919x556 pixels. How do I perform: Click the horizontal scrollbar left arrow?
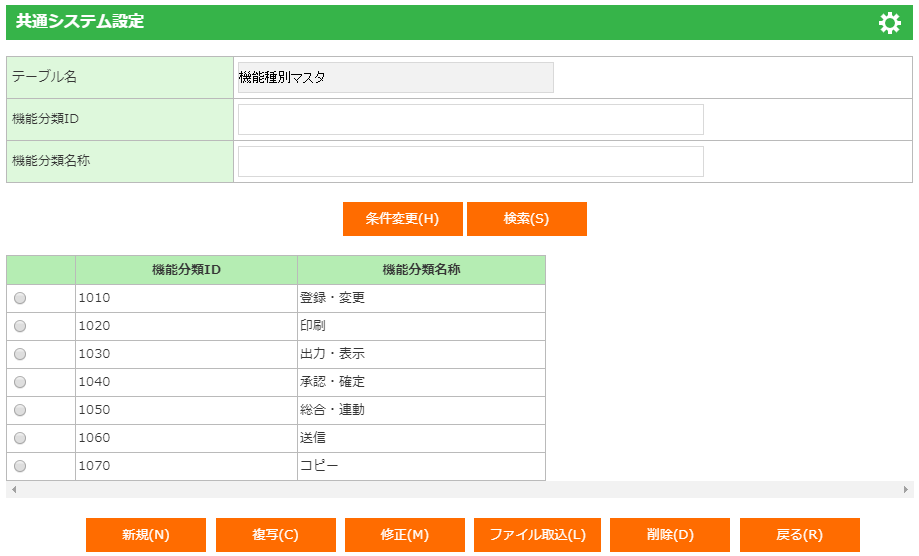pos(13,489)
